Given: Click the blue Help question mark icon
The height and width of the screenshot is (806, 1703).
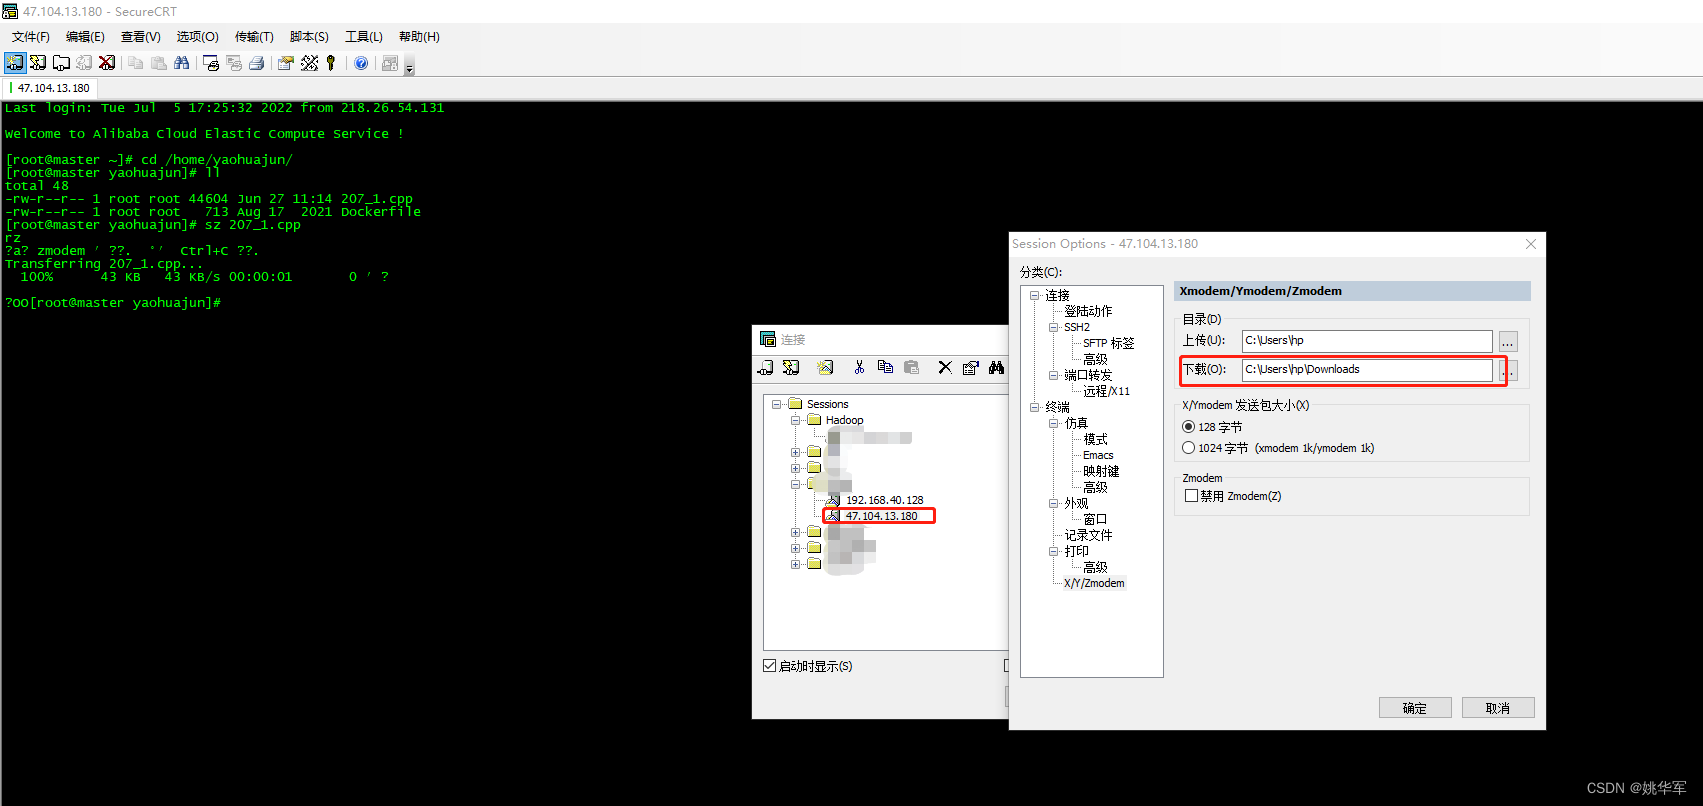Looking at the screenshot, I should 361,63.
